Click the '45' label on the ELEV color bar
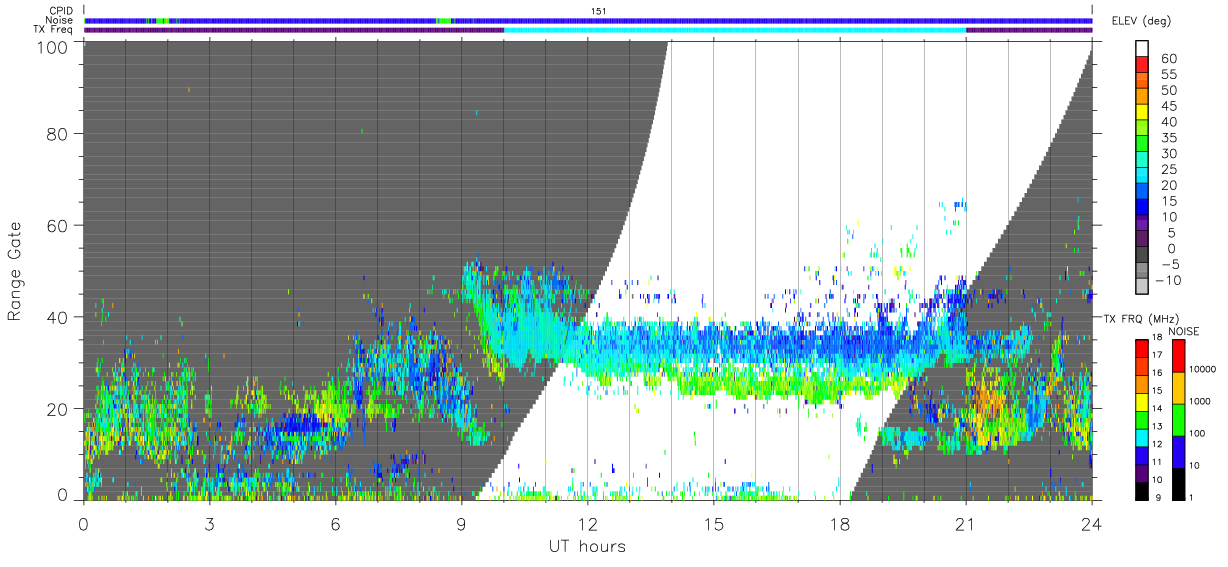 pos(1167,106)
